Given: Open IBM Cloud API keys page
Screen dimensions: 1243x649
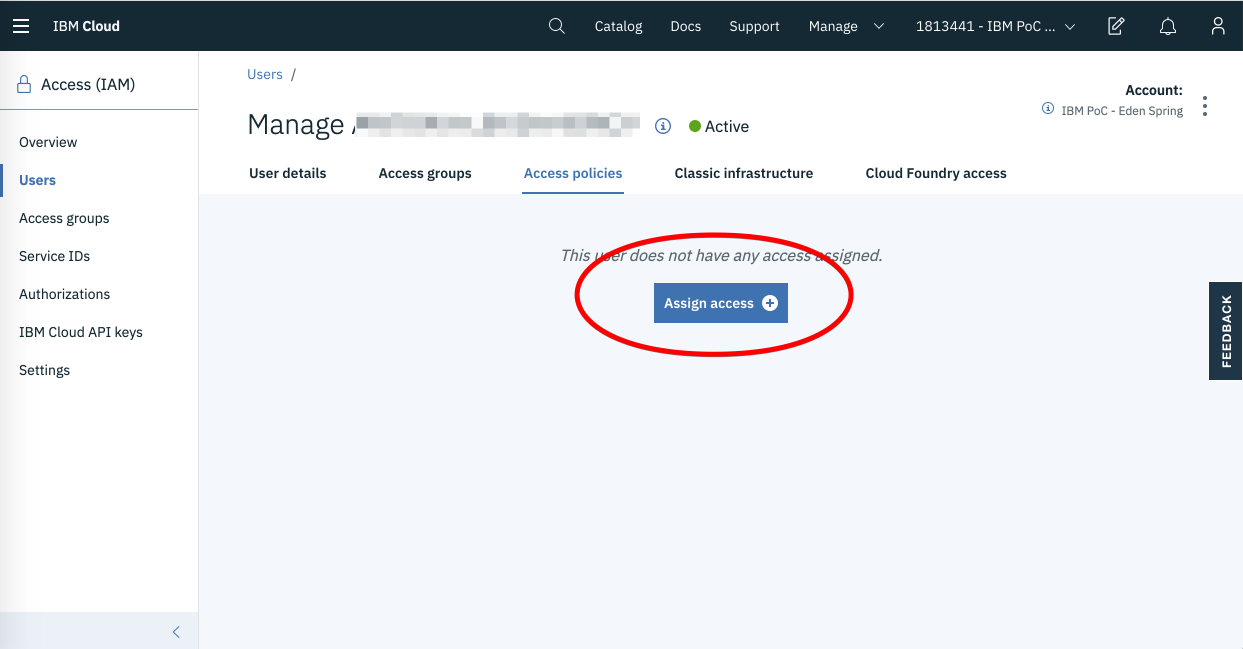Looking at the screenshot, I should point(81,332).
